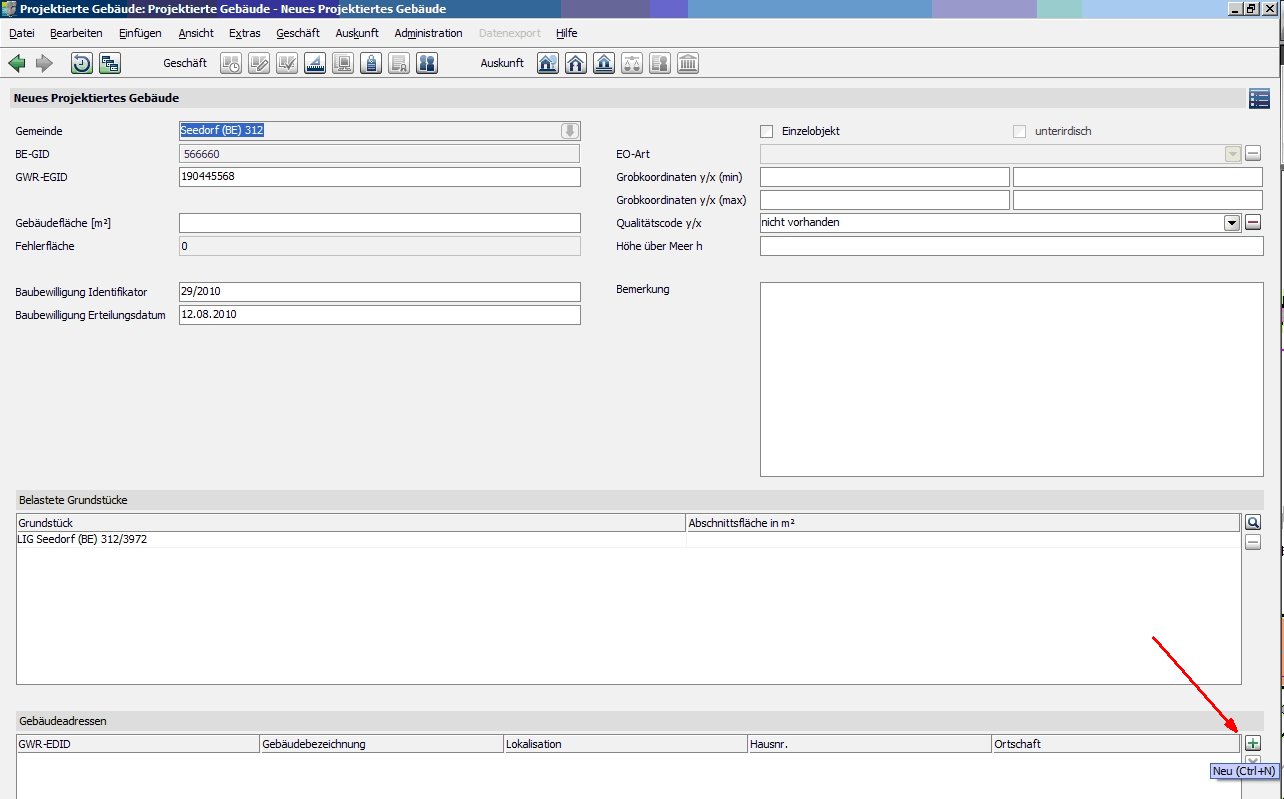The image size is (1284, 799).
Task: Click inside the Bemerkung text area
Action: point(1011,380)
